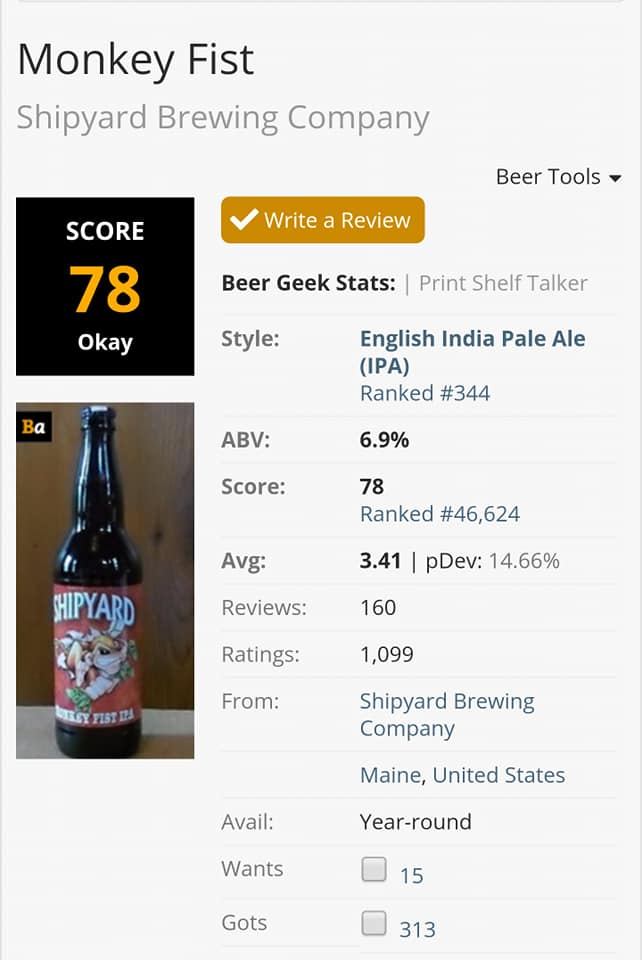Select the United States link

[x=499, y=775]
